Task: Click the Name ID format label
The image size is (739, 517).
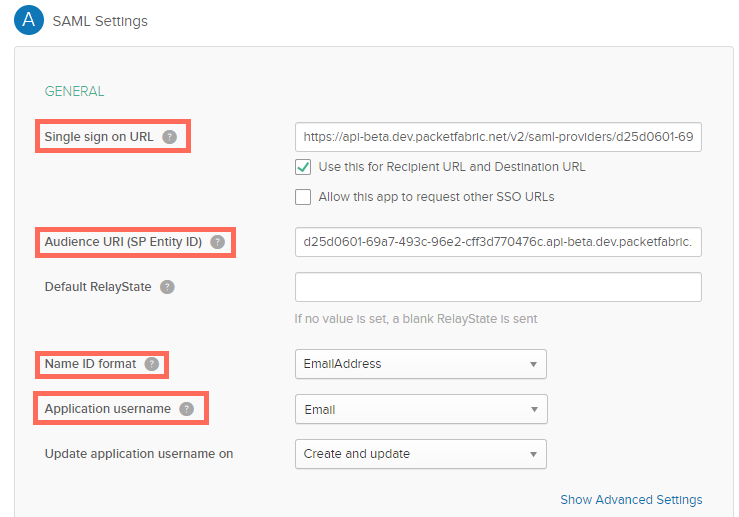Action: (x=90, y=364)
